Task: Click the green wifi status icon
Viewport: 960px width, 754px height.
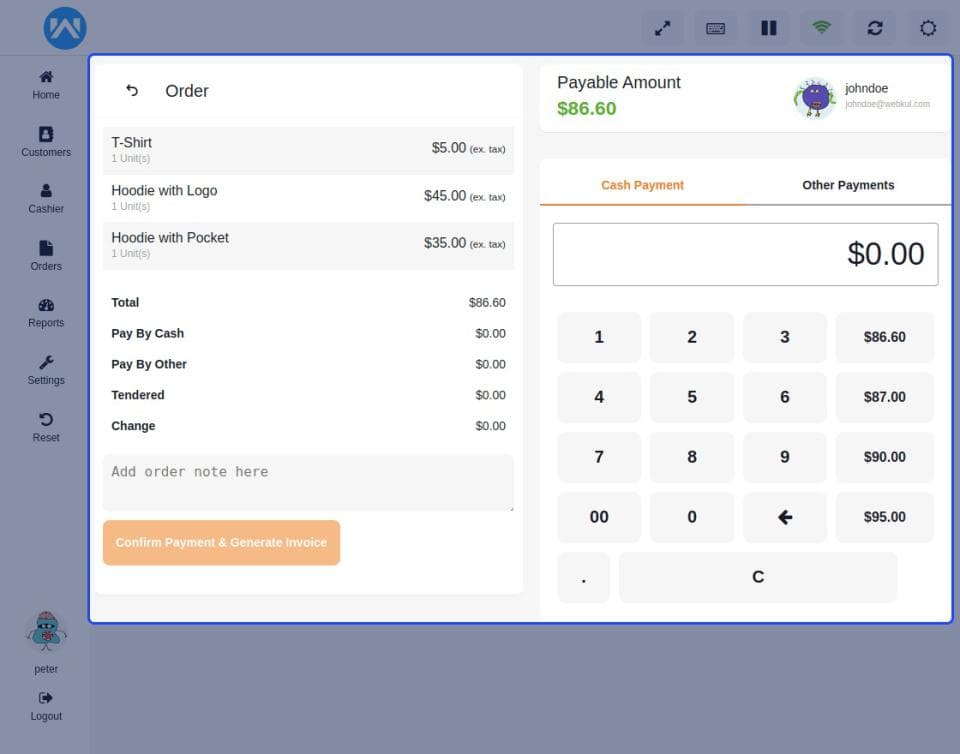Action: pyautogui.click(x=822, y=28)
